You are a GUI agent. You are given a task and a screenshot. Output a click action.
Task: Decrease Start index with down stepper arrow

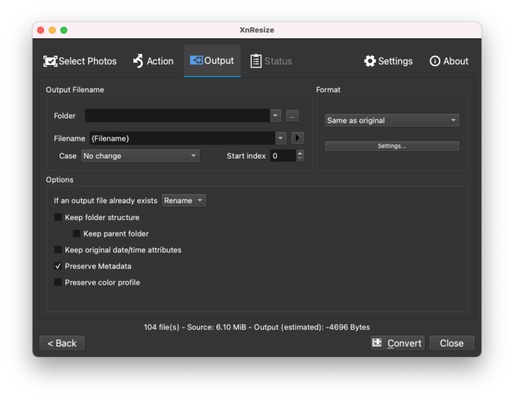click(300, 159)
